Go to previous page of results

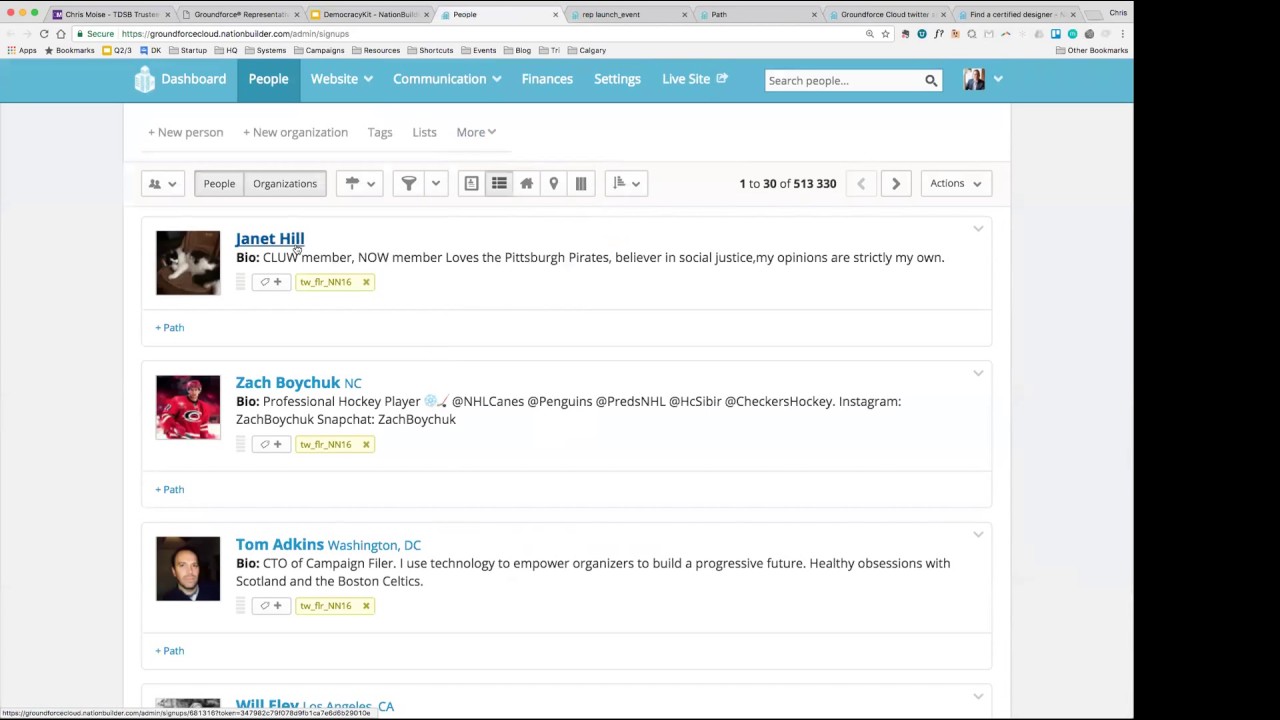(861, 183)
